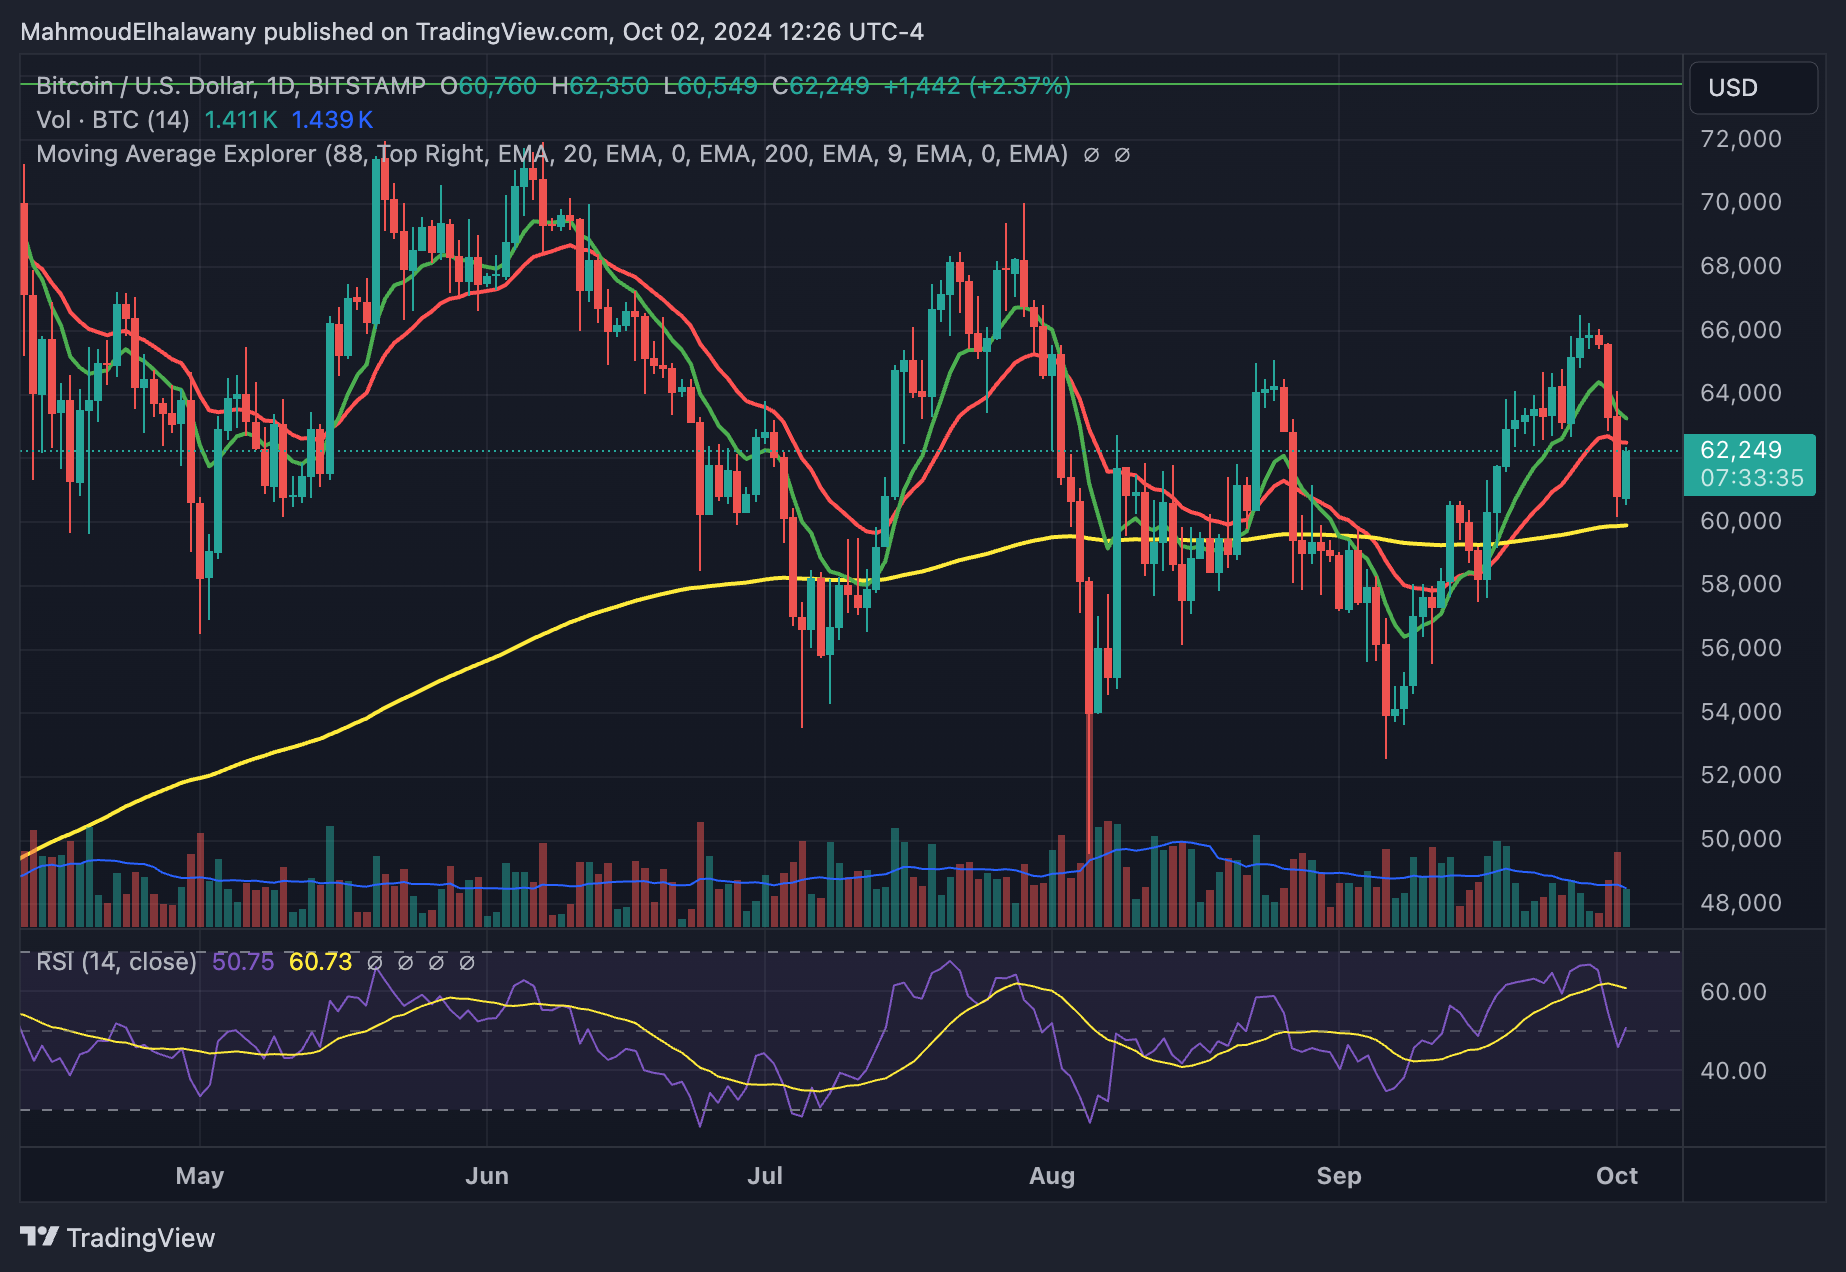Click first empty-value symbol after Moving Average Explorer
Screen dimensions: 1846x1272
(1092, 155)
